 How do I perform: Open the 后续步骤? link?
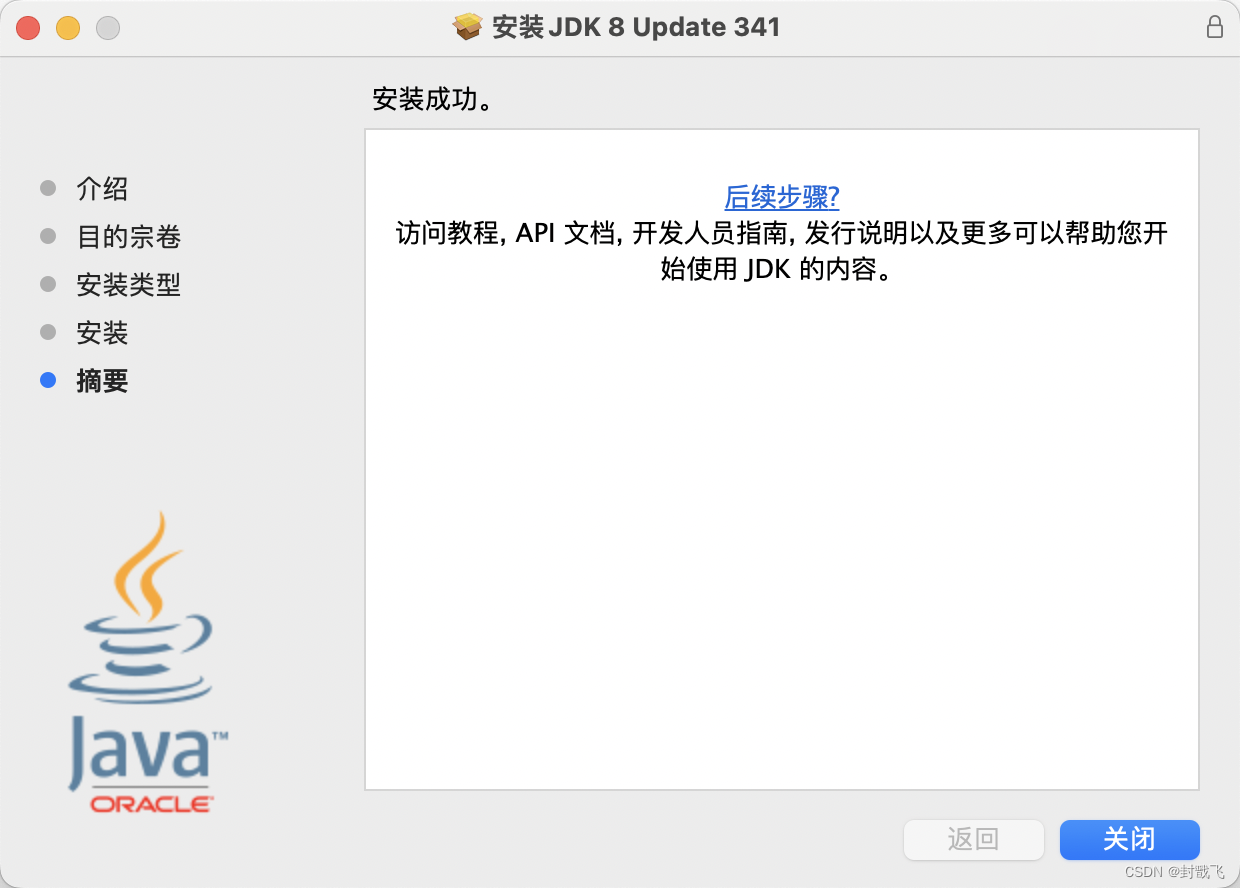click(781, 197)
